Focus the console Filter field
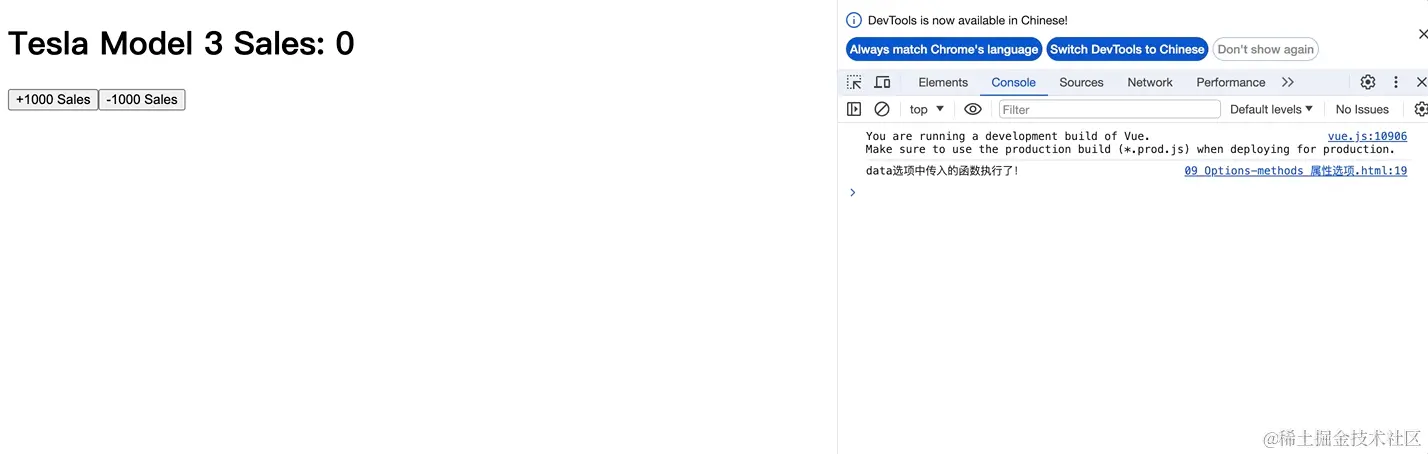The height and width of the screenshot is (454, 1428). click(1110, 109)
